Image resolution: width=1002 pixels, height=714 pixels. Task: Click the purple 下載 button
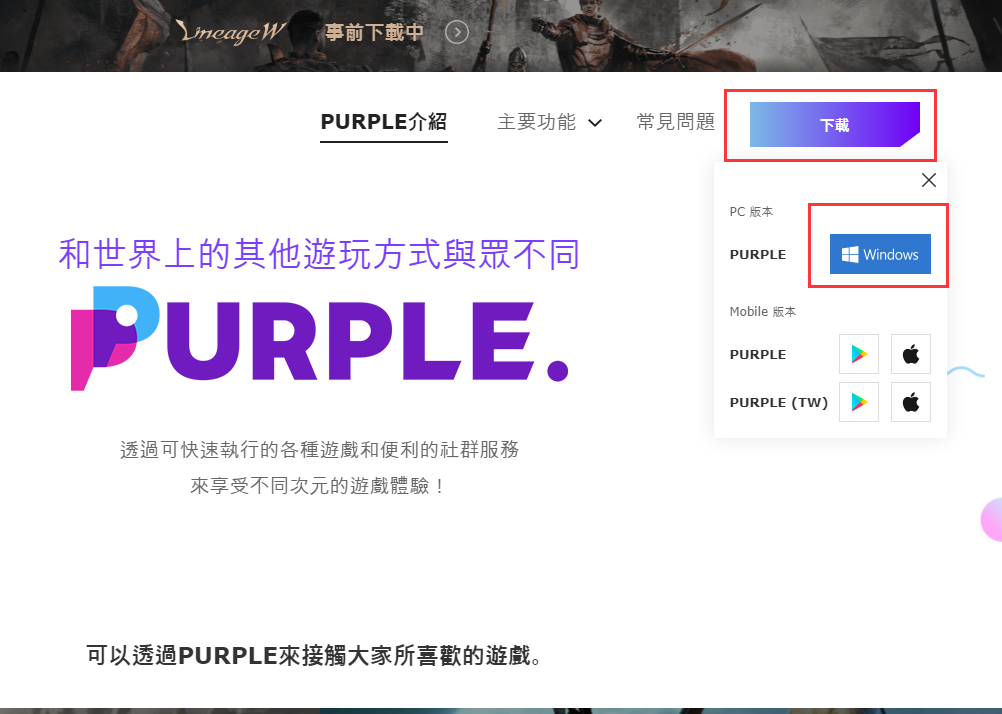(x=835, y=125)
